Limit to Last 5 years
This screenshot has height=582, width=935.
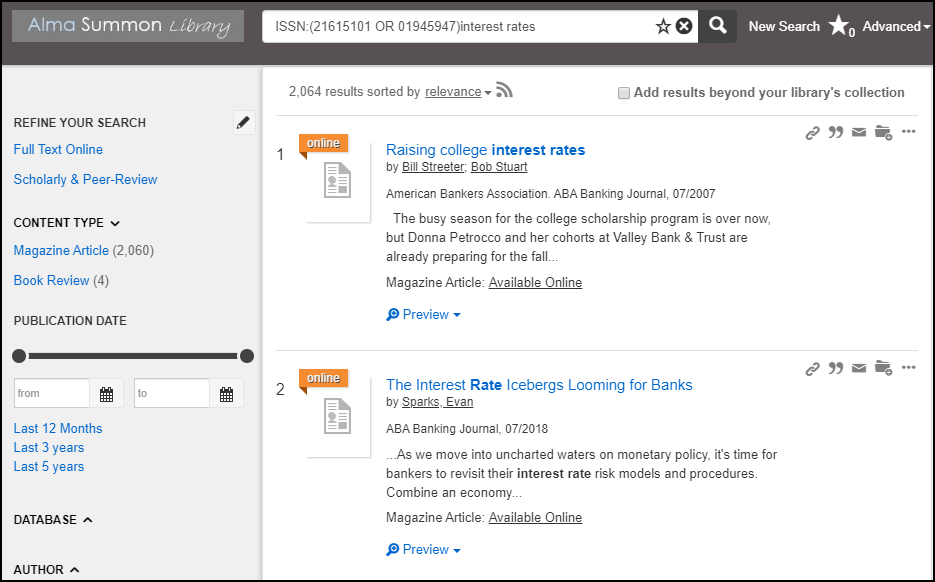tap(49, 466)
